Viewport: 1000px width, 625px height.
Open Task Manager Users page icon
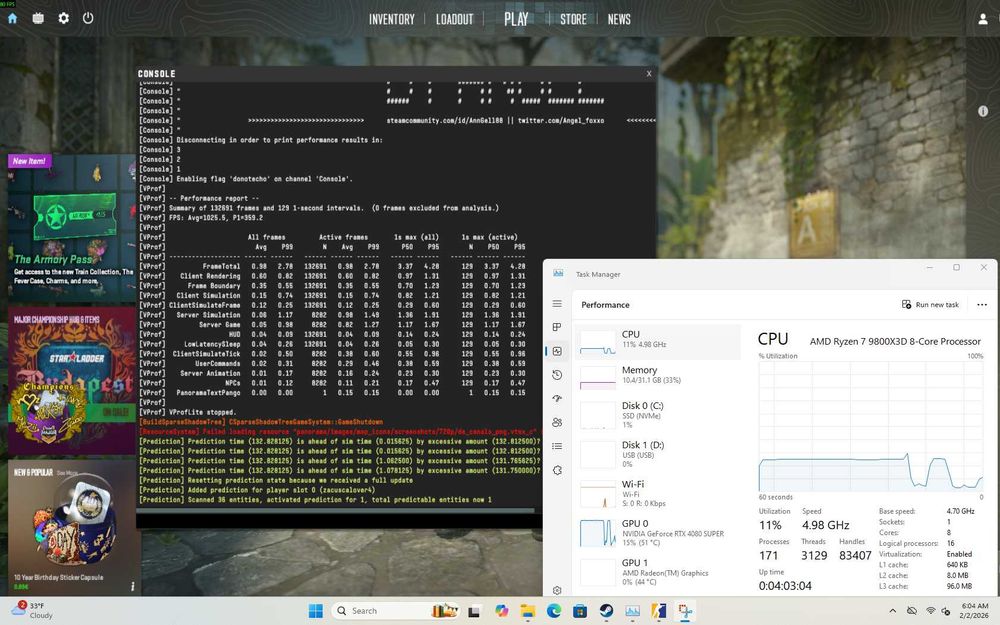(x=557, y=422)
